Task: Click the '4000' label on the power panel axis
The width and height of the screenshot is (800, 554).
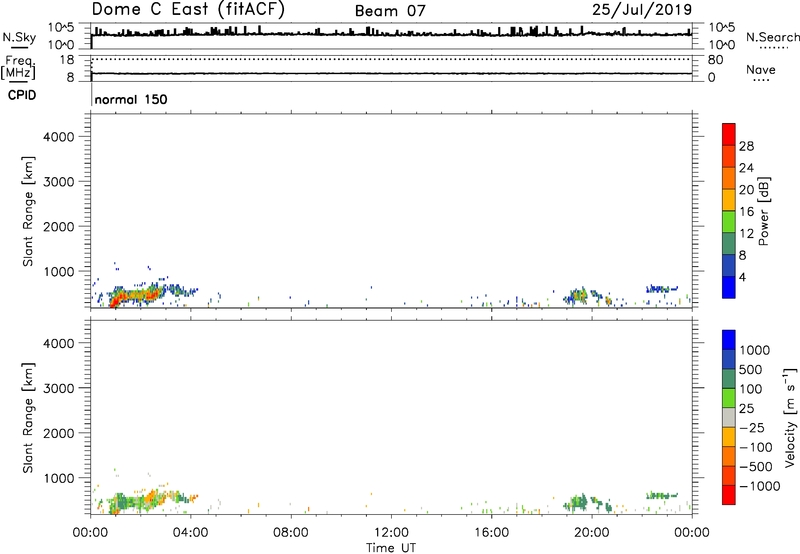Action: [58, 137]
